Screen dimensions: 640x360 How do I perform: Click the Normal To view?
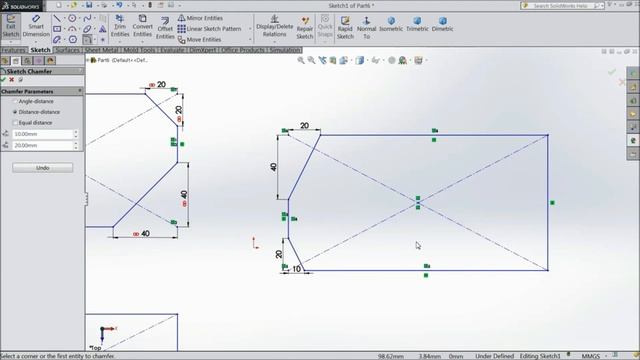pyautogui.click(x=366, y=28)
